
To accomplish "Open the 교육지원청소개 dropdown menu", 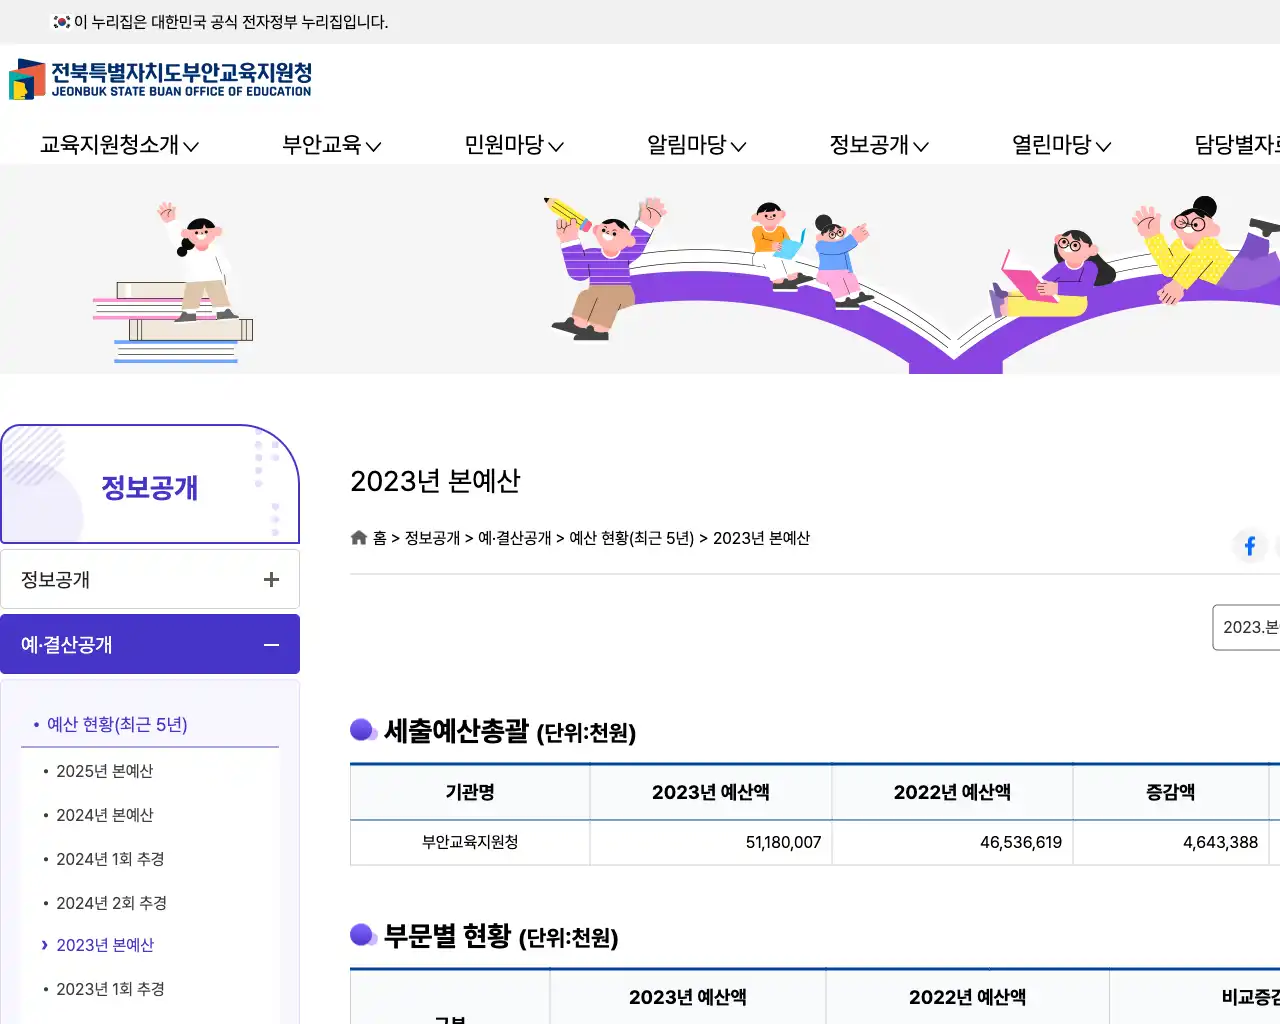I will (119, 145).
